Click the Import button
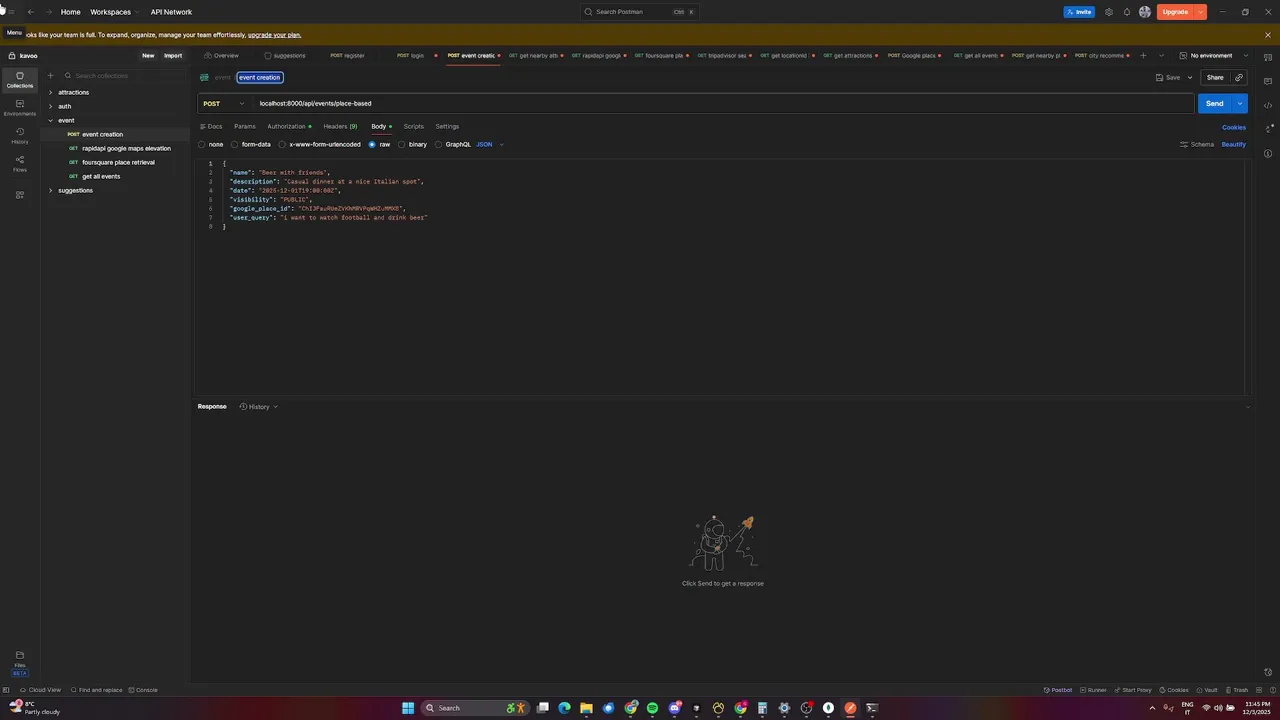The height and width of the screenshot is (720, 1280). pos(173,56)
